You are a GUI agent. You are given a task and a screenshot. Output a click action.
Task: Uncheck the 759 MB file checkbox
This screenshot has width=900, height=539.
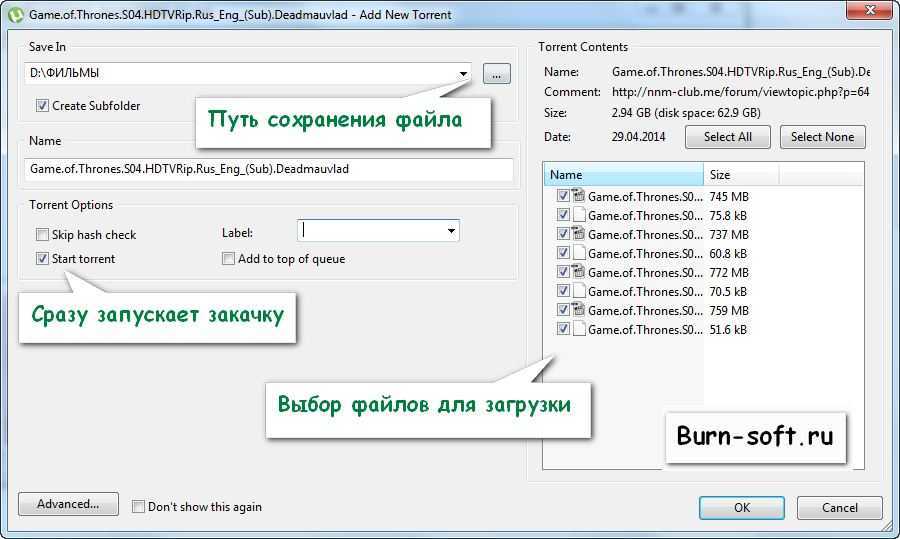[x=563, y=309]
